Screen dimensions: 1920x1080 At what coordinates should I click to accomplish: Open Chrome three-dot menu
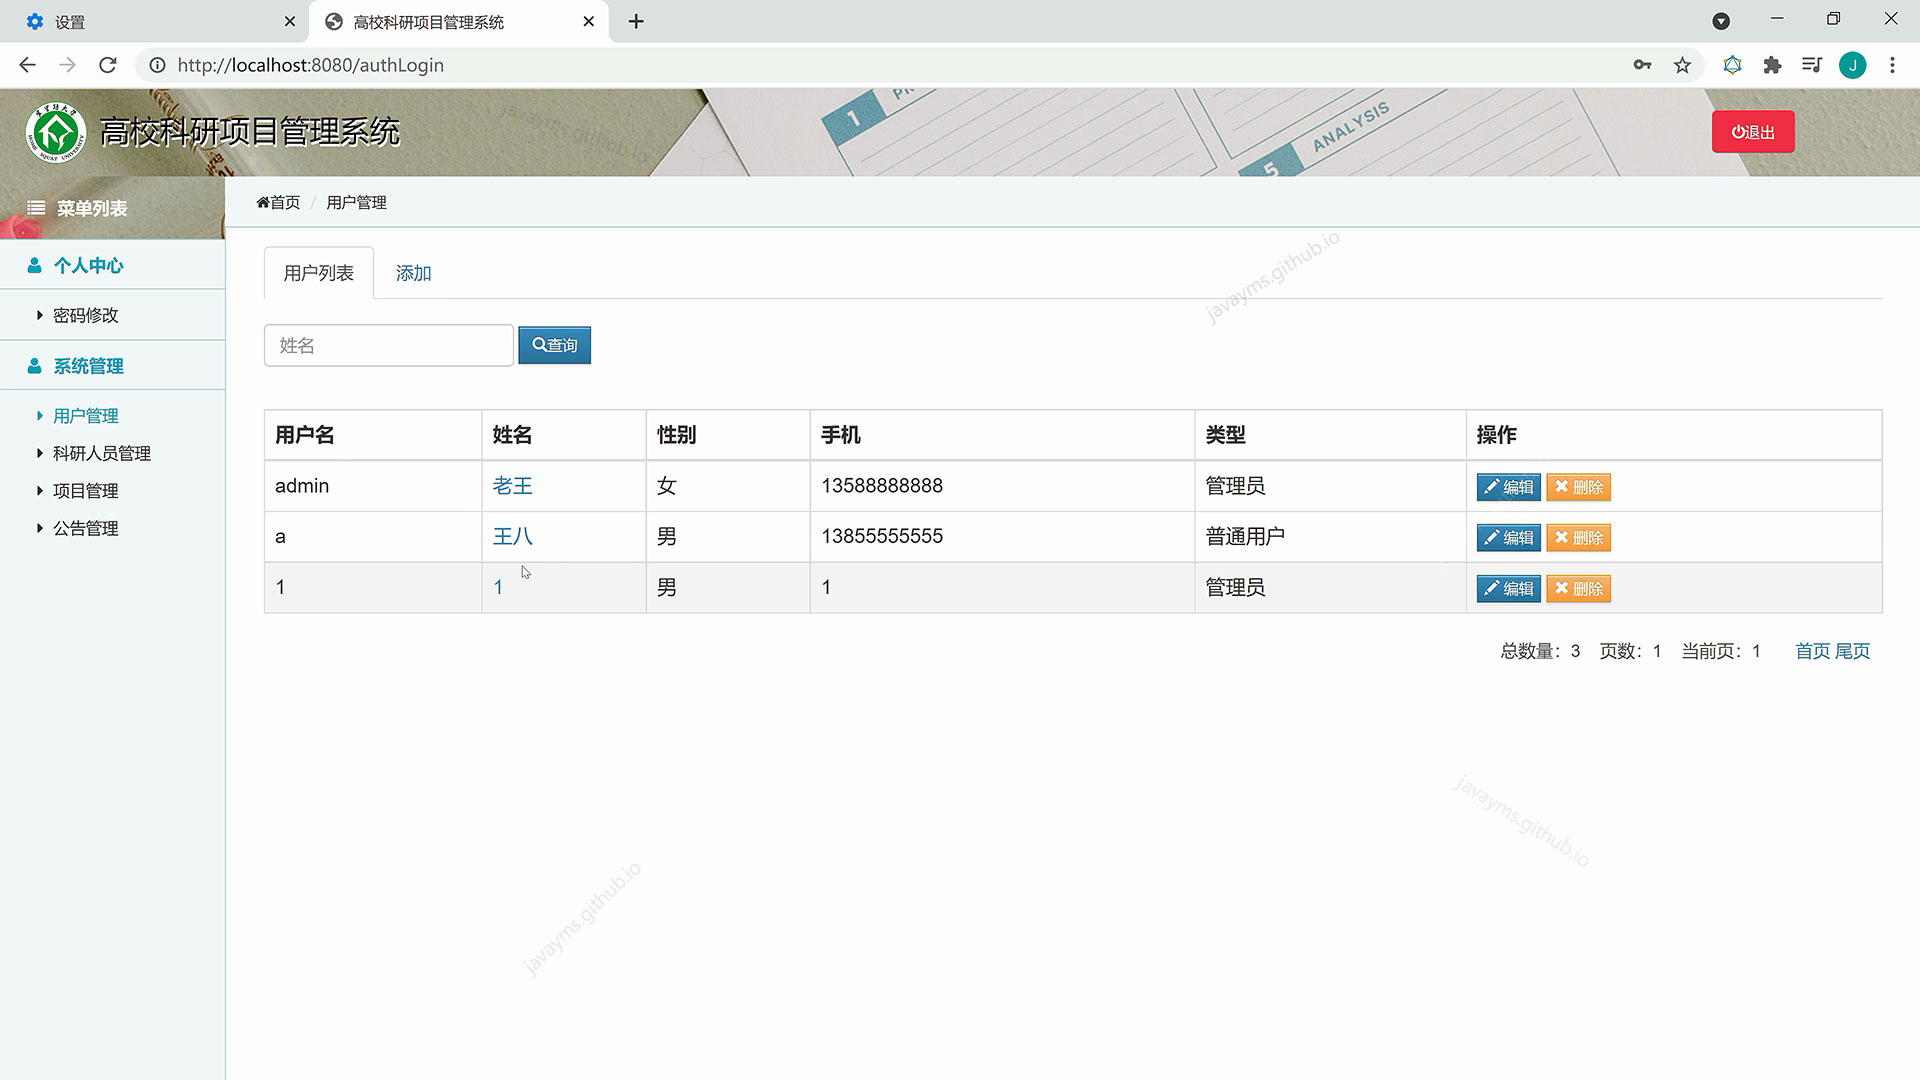click(x=1892, y=65)
